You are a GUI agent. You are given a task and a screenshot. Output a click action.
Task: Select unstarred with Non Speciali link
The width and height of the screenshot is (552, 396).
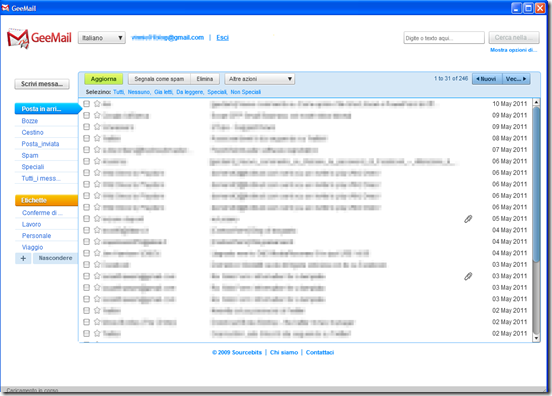pyautogui.click(x=246, y=92)
